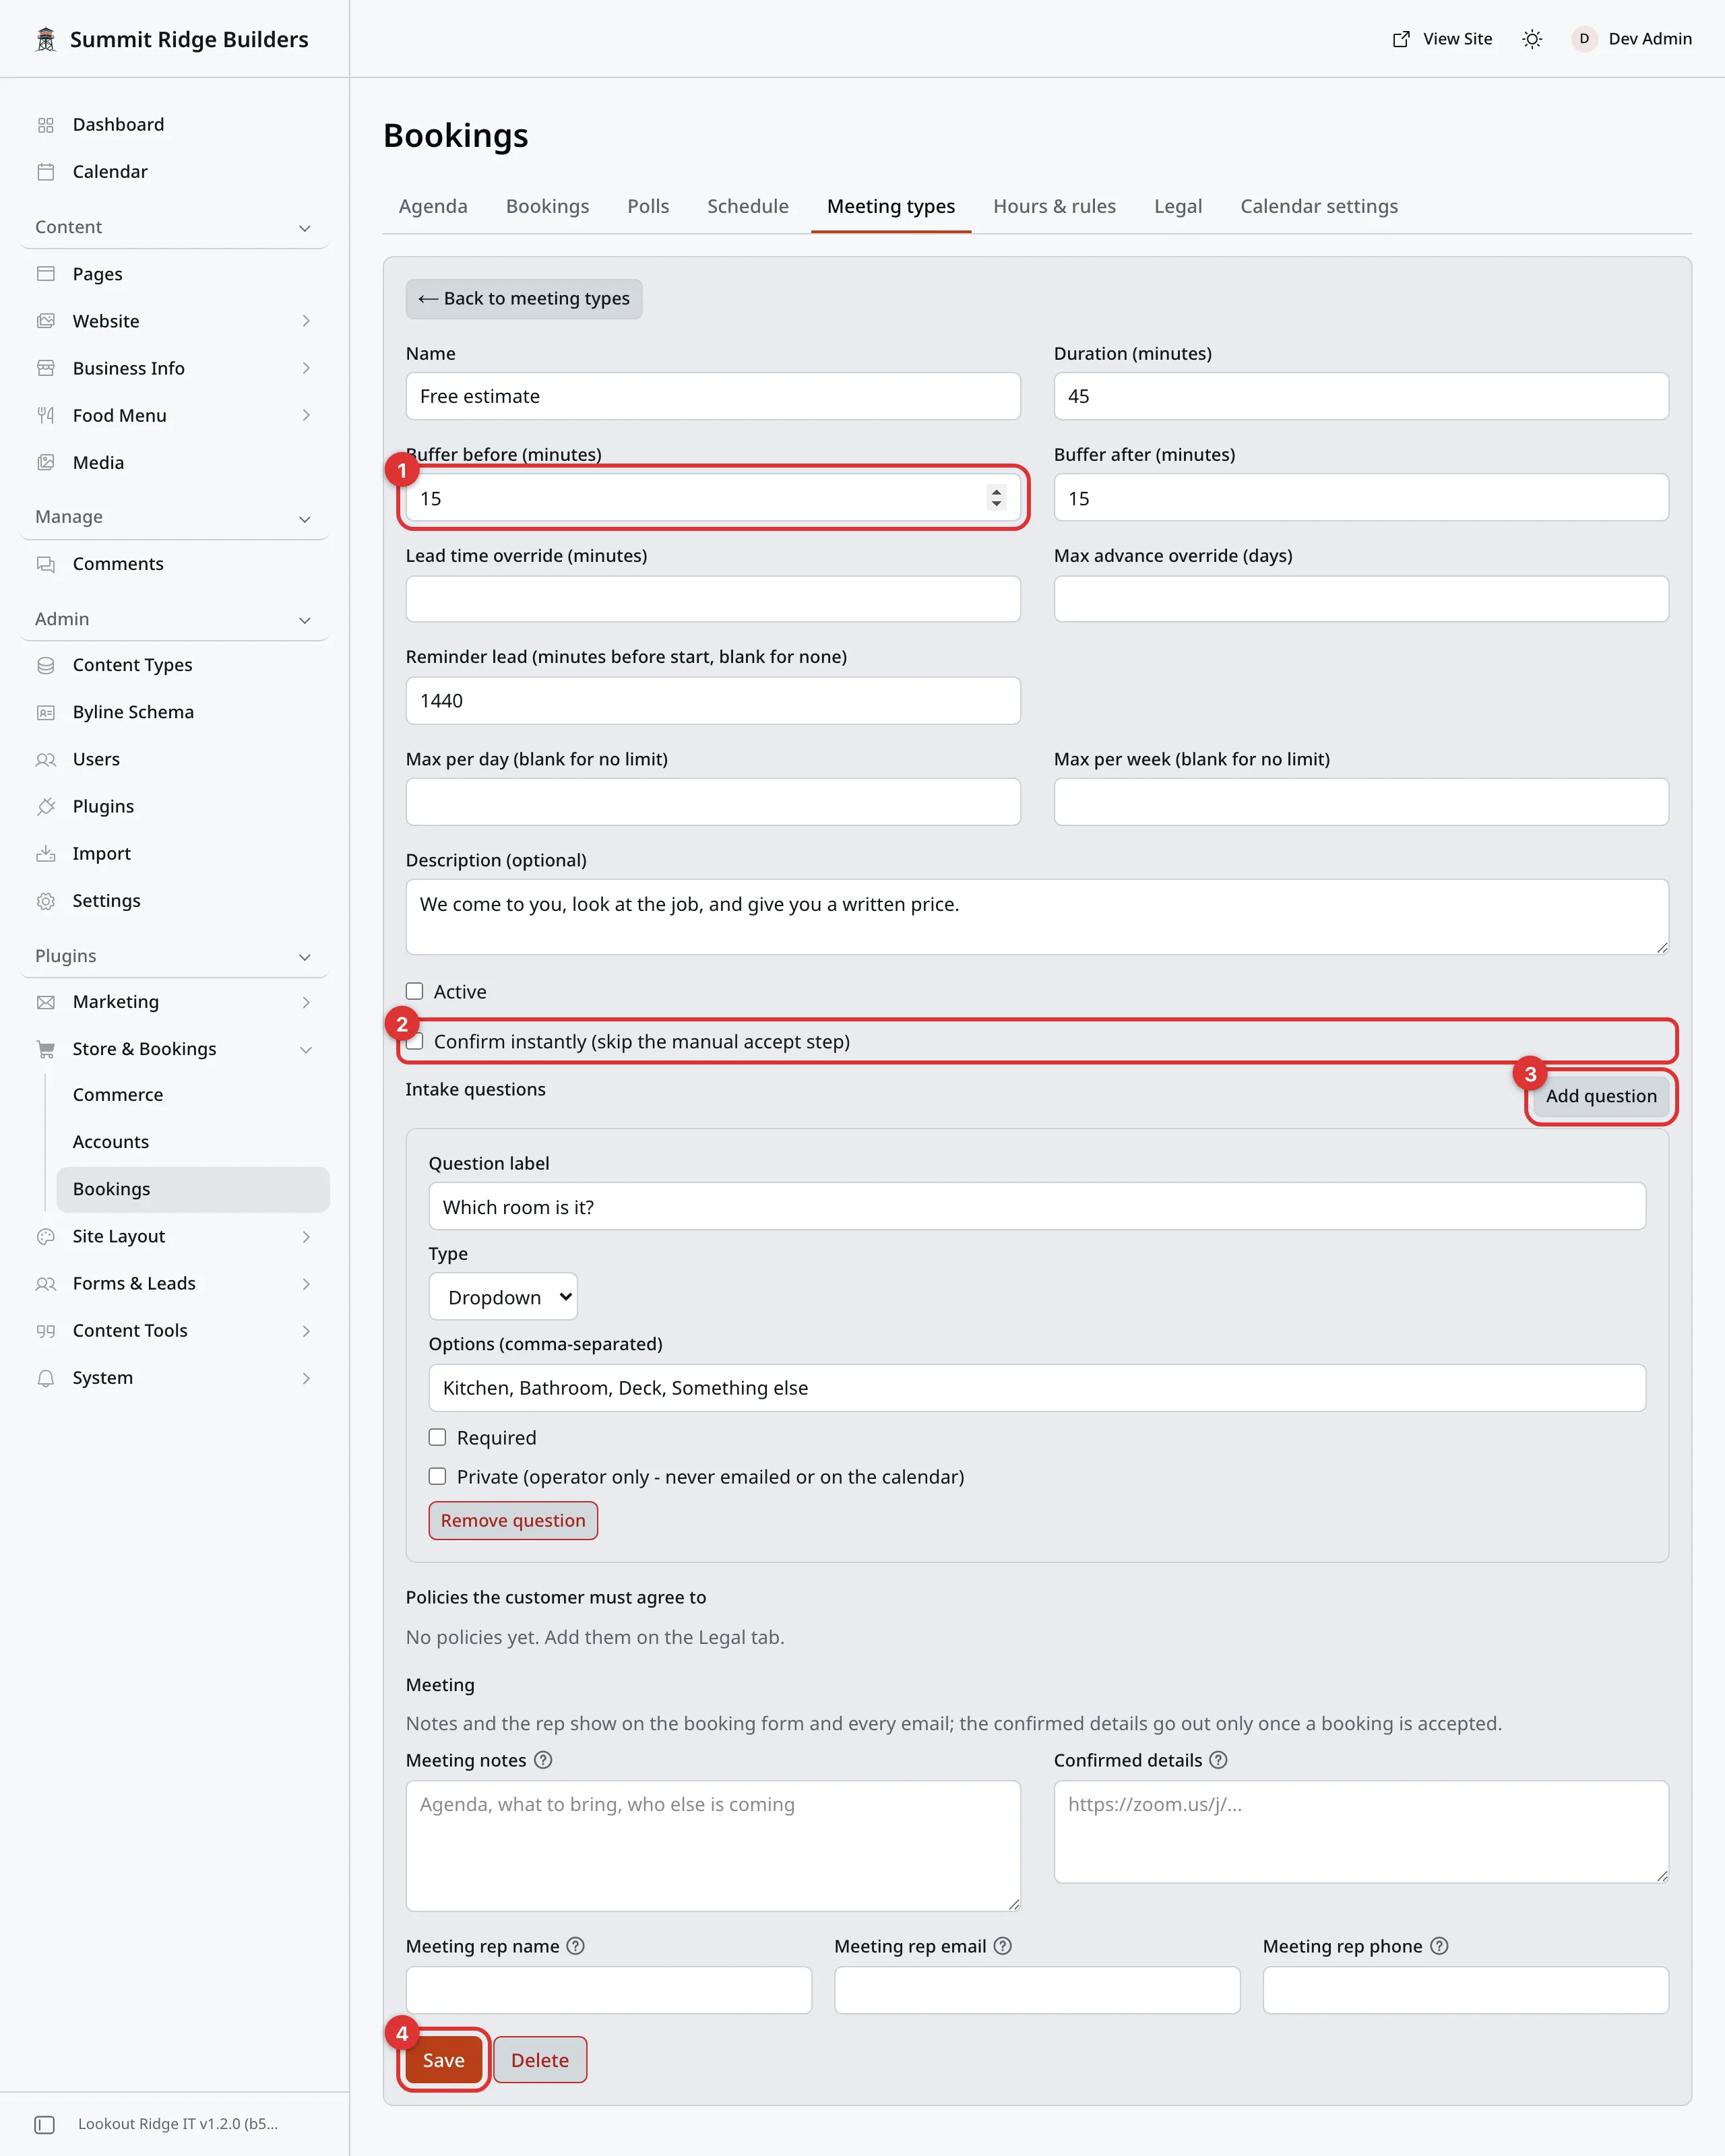Check the Private operator-only checkbox

(x=438, y=1477)
